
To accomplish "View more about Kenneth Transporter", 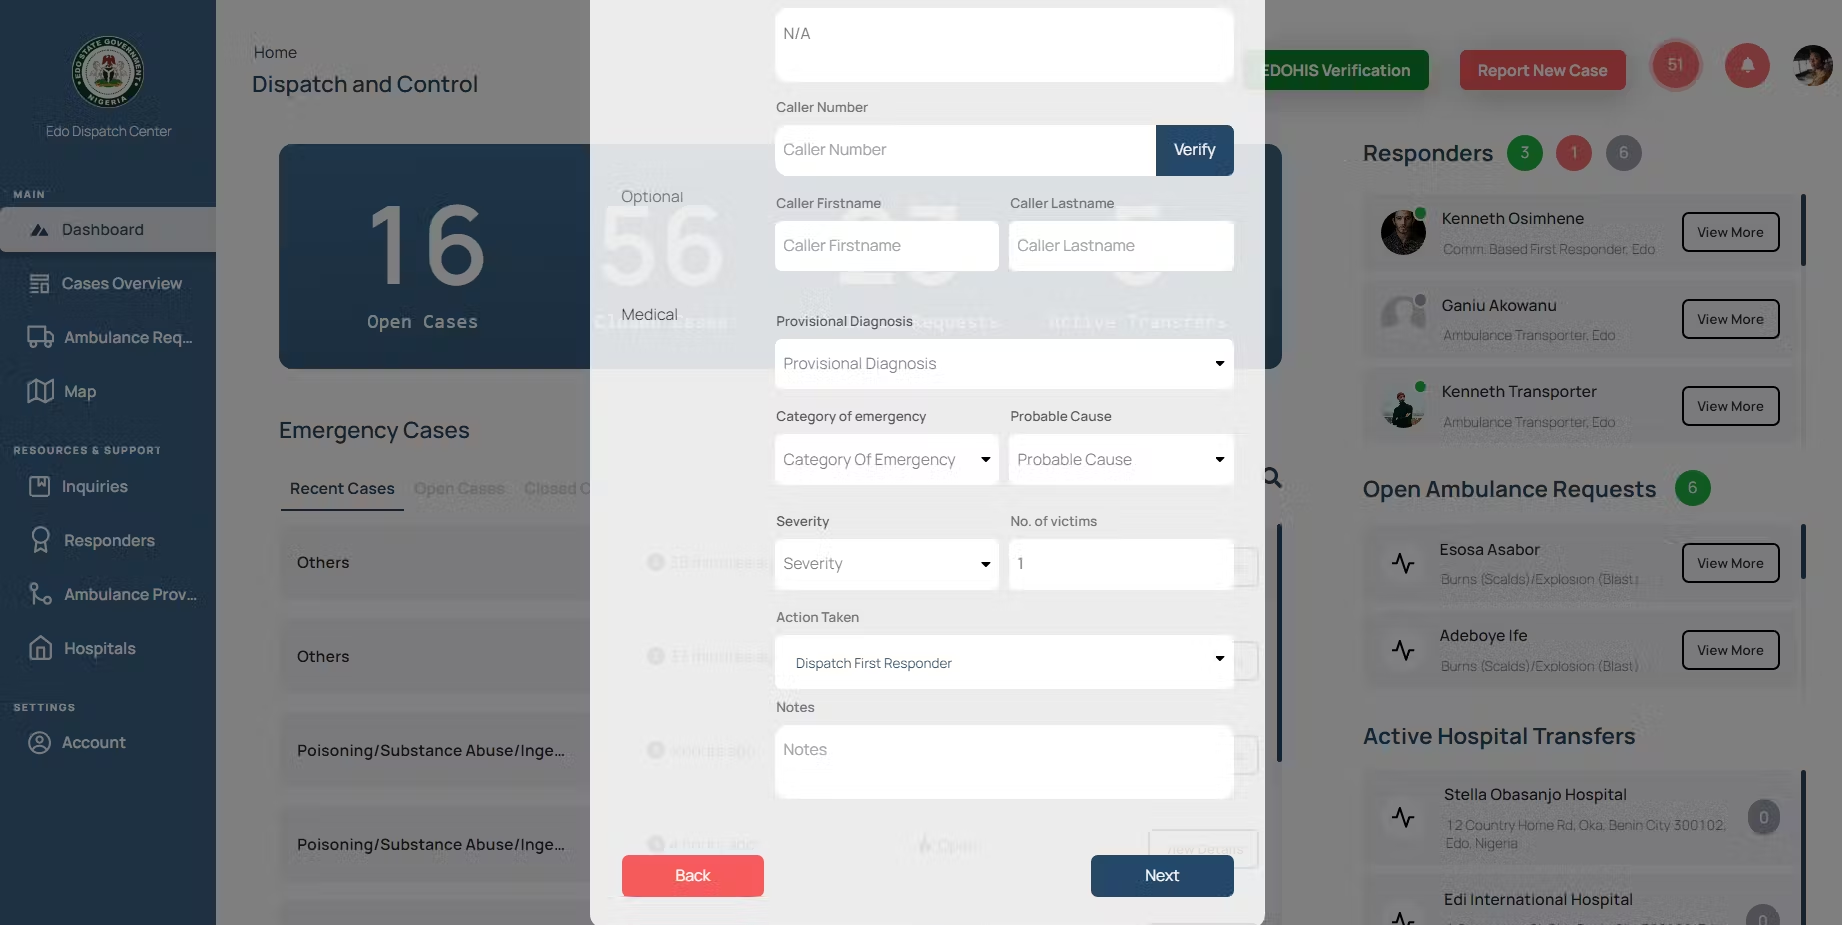I will [x=1731, y=406].
